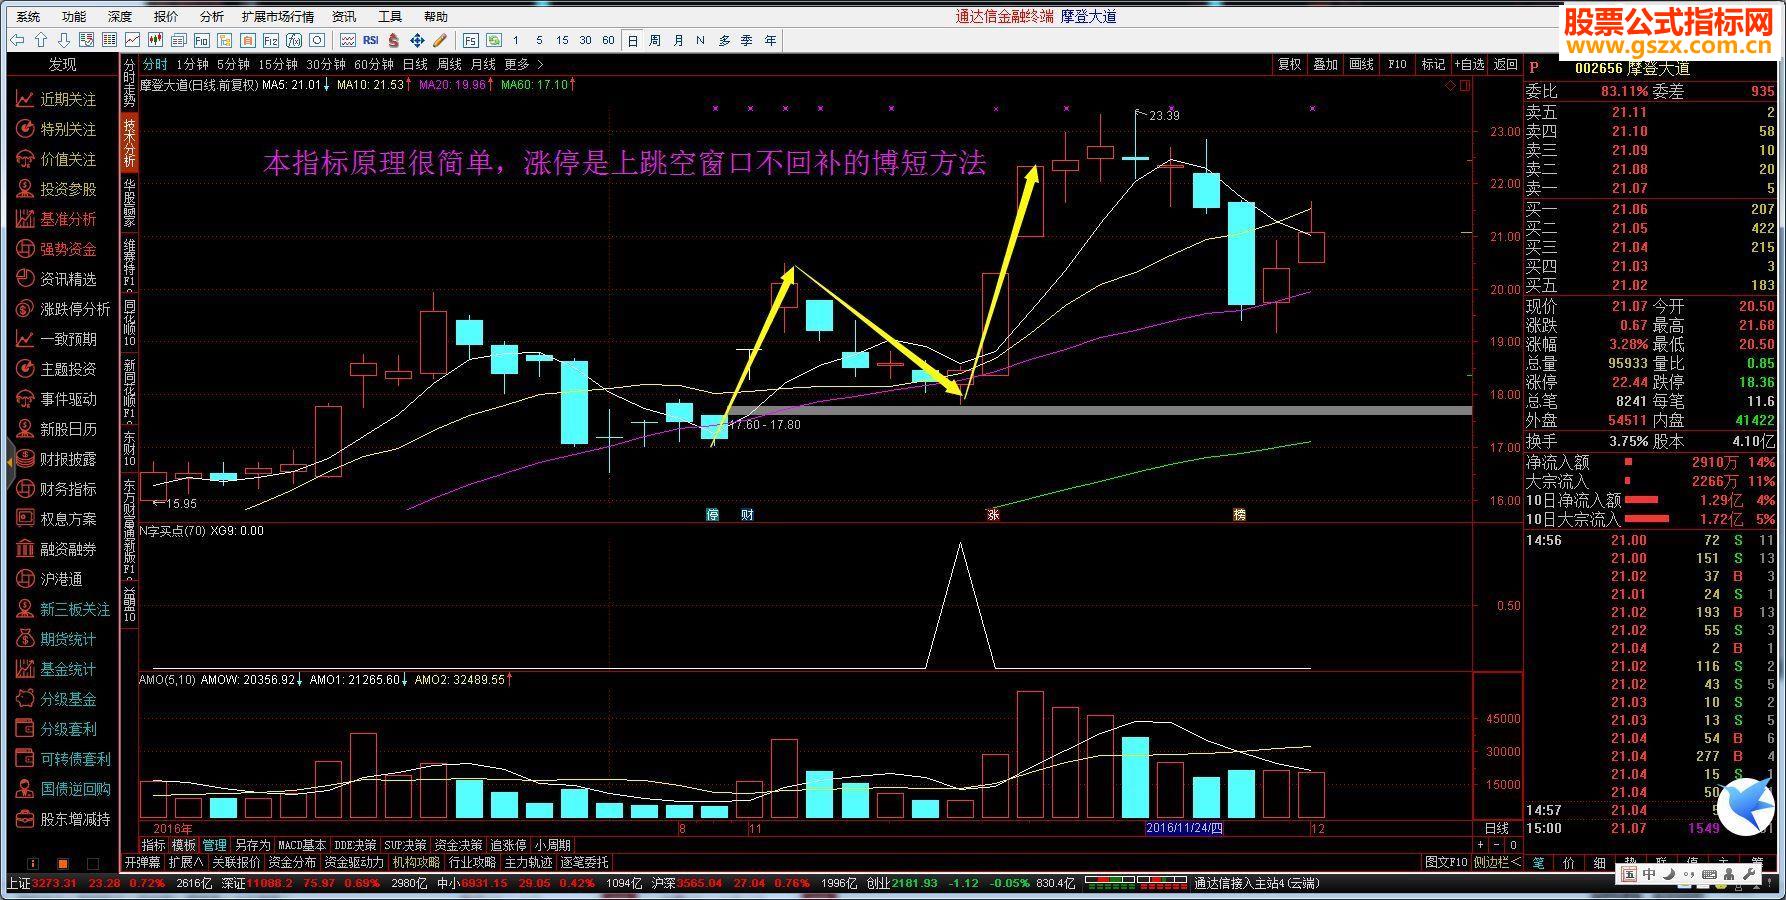Screen dimensions: 1786x900
Task: Click the 叠加 overlay button
Action: 1326,64
